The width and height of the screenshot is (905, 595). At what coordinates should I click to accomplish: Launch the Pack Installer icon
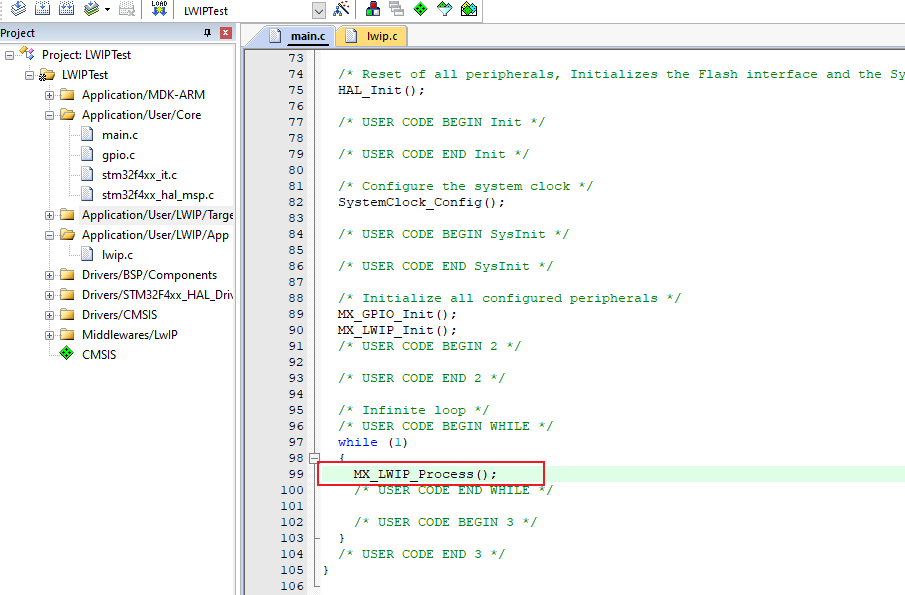(x=469, y=9)
